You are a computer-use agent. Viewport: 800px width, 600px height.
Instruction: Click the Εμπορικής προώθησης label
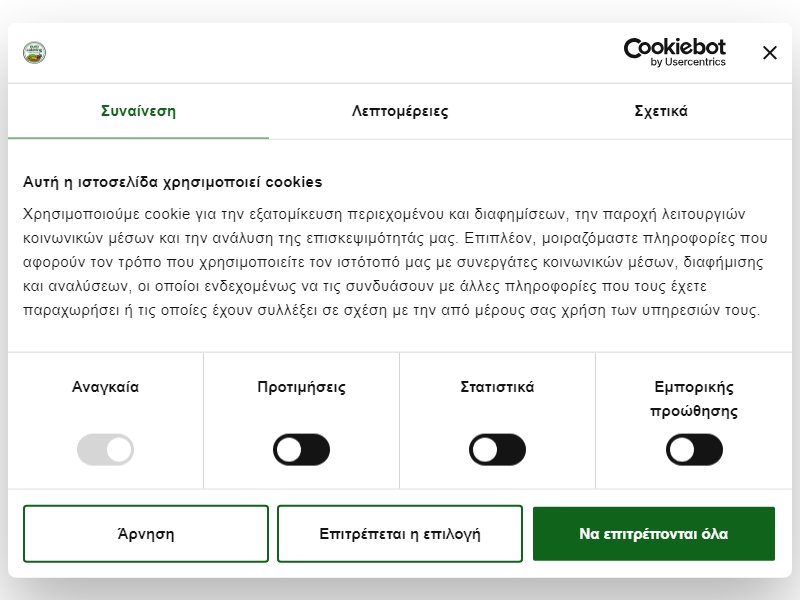coord(694,399)
